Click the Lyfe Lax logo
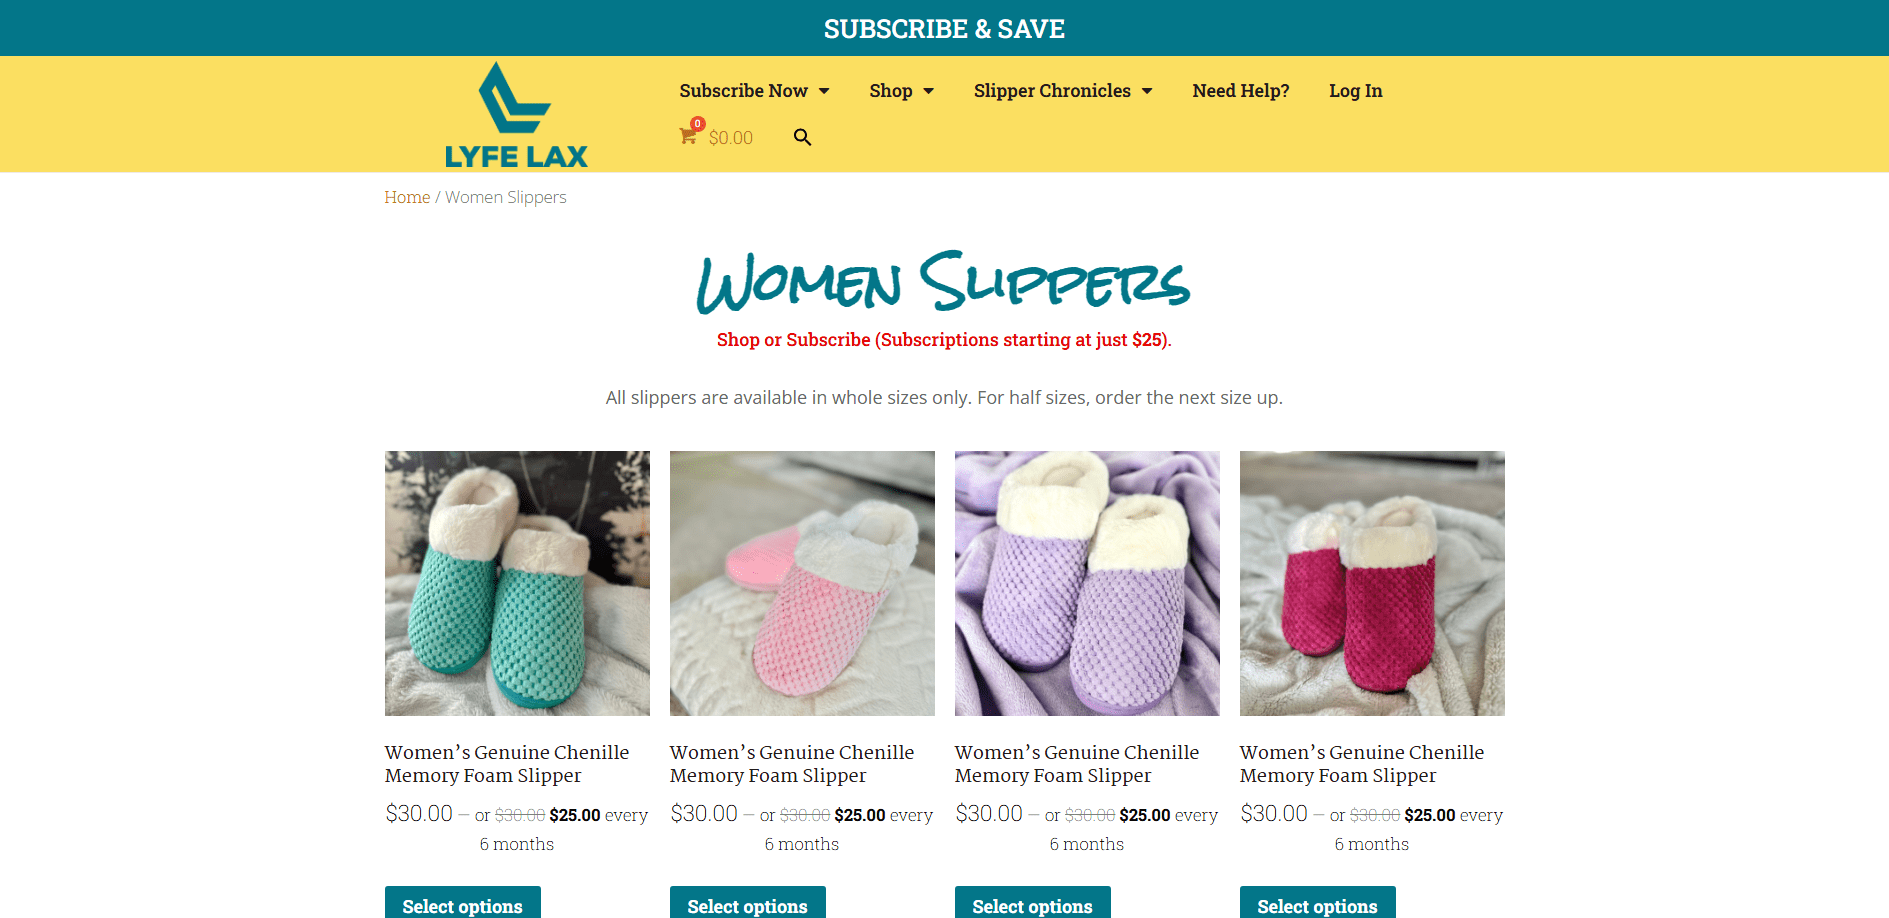 (516, 114)
